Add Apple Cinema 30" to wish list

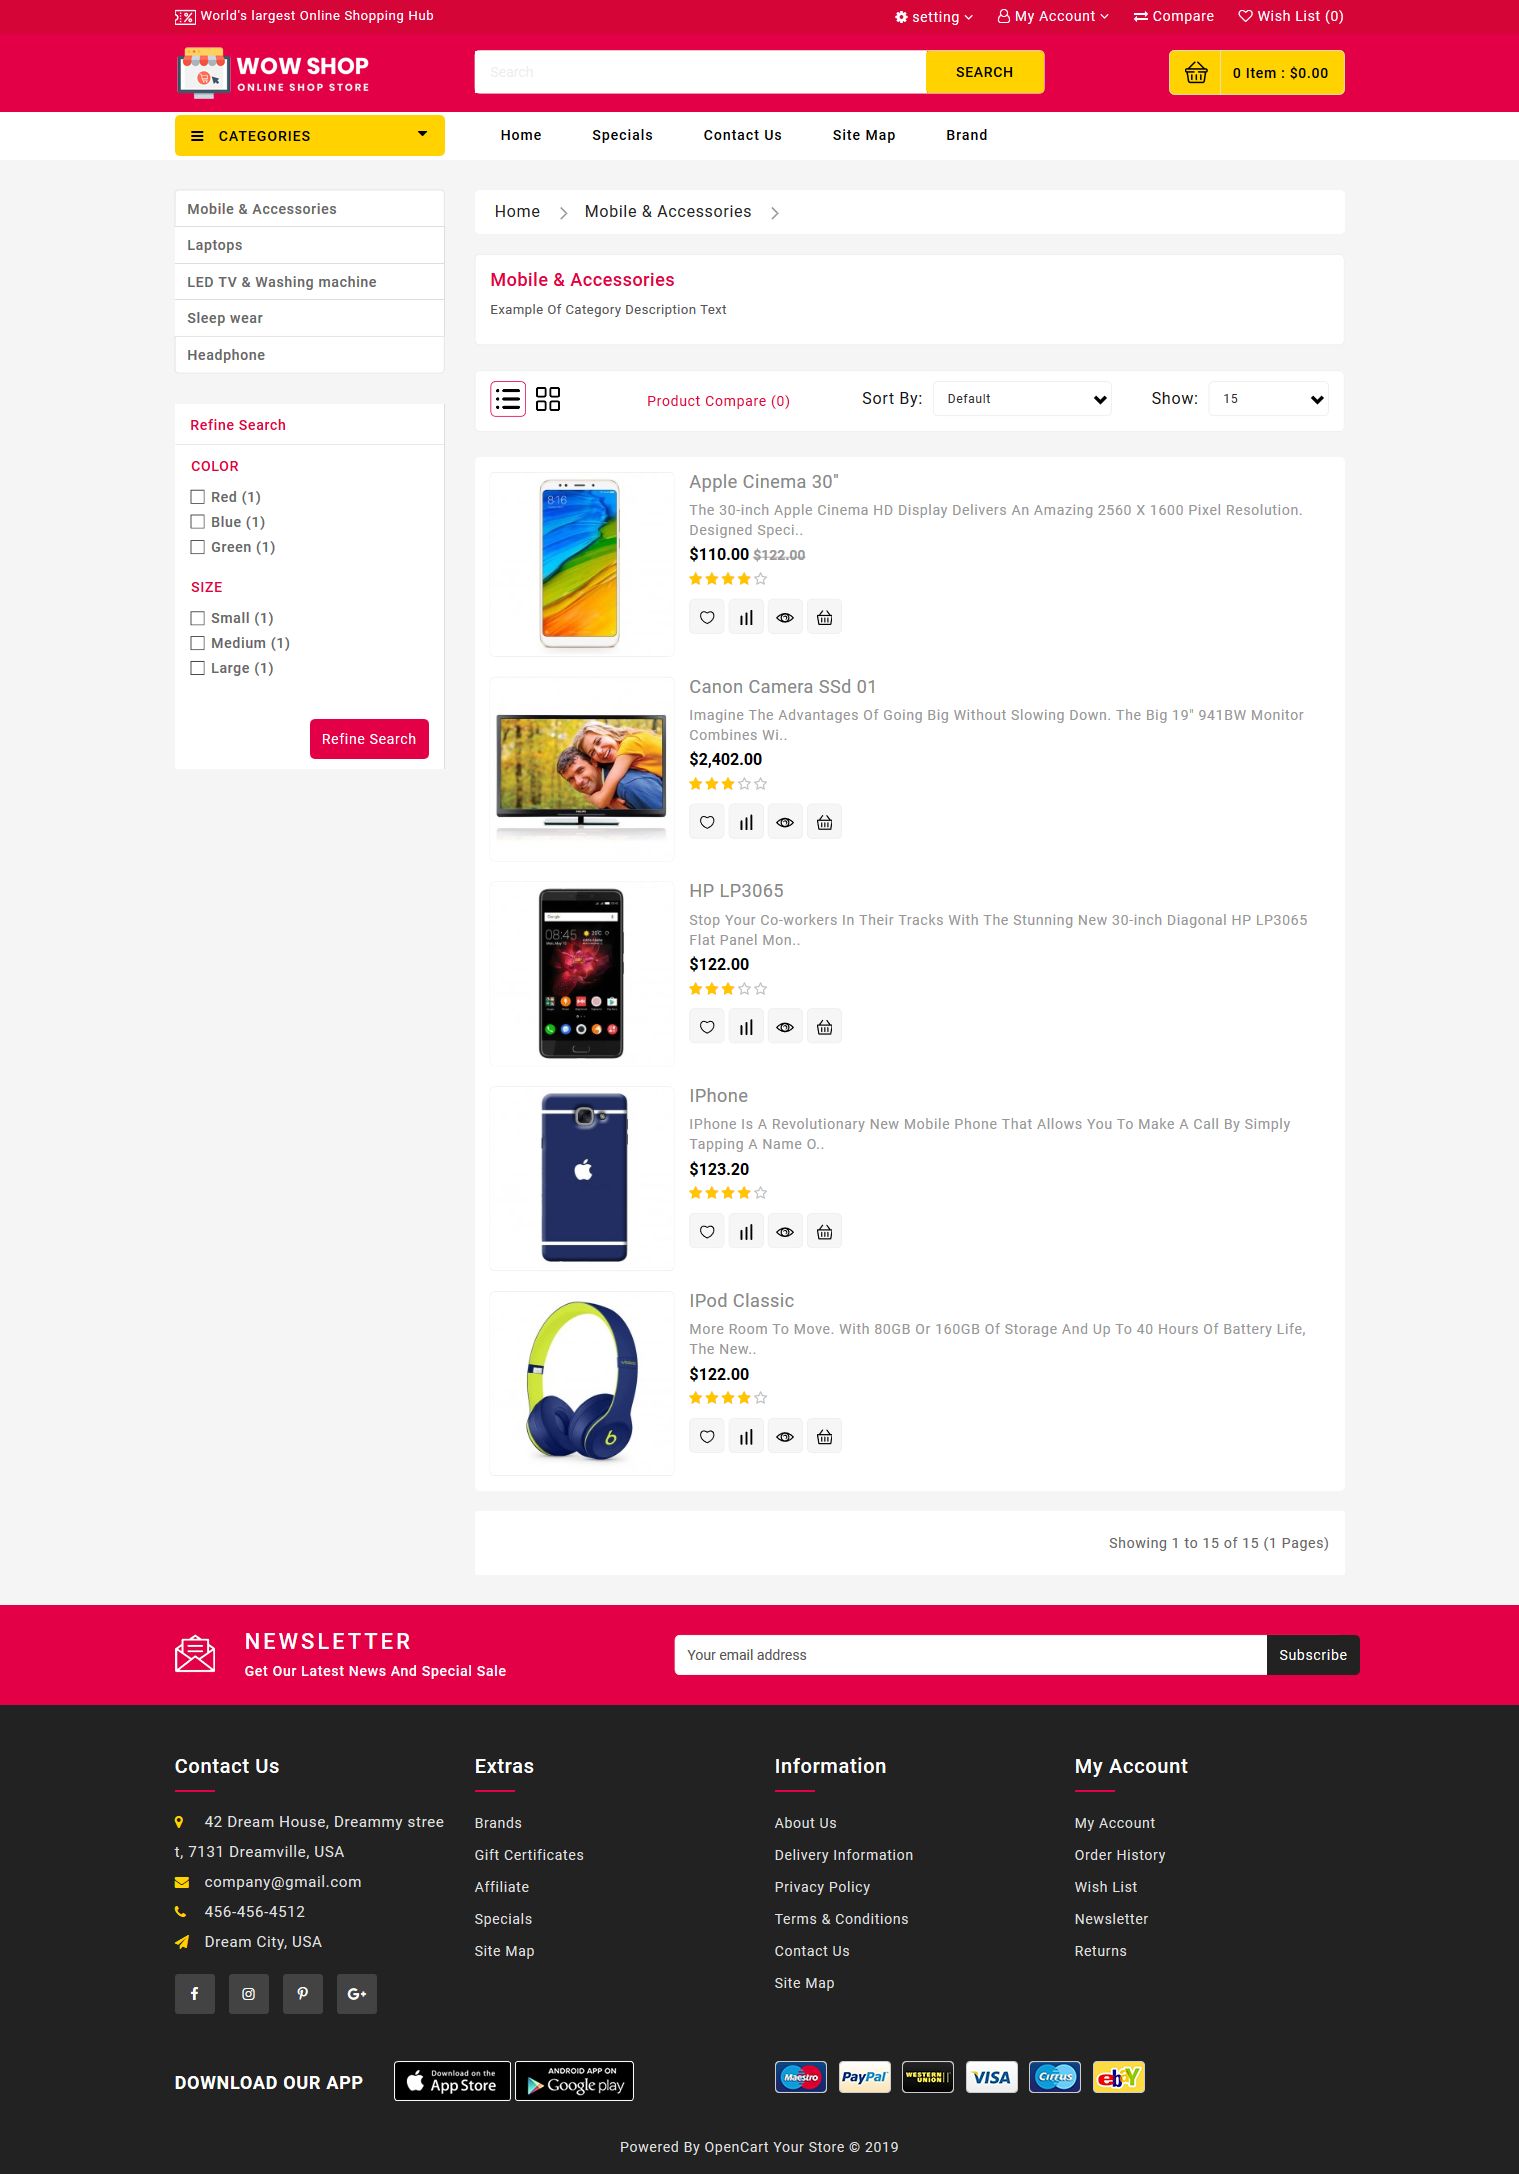707,618
